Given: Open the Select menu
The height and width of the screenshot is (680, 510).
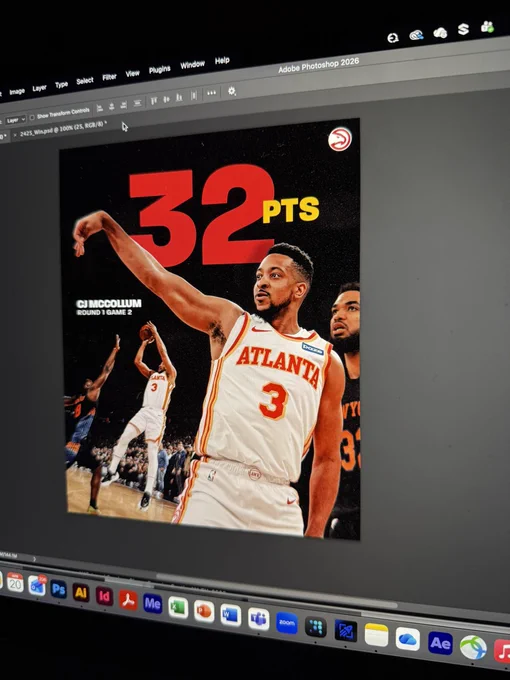Looking at the screenshot, I should coord(85,81).
